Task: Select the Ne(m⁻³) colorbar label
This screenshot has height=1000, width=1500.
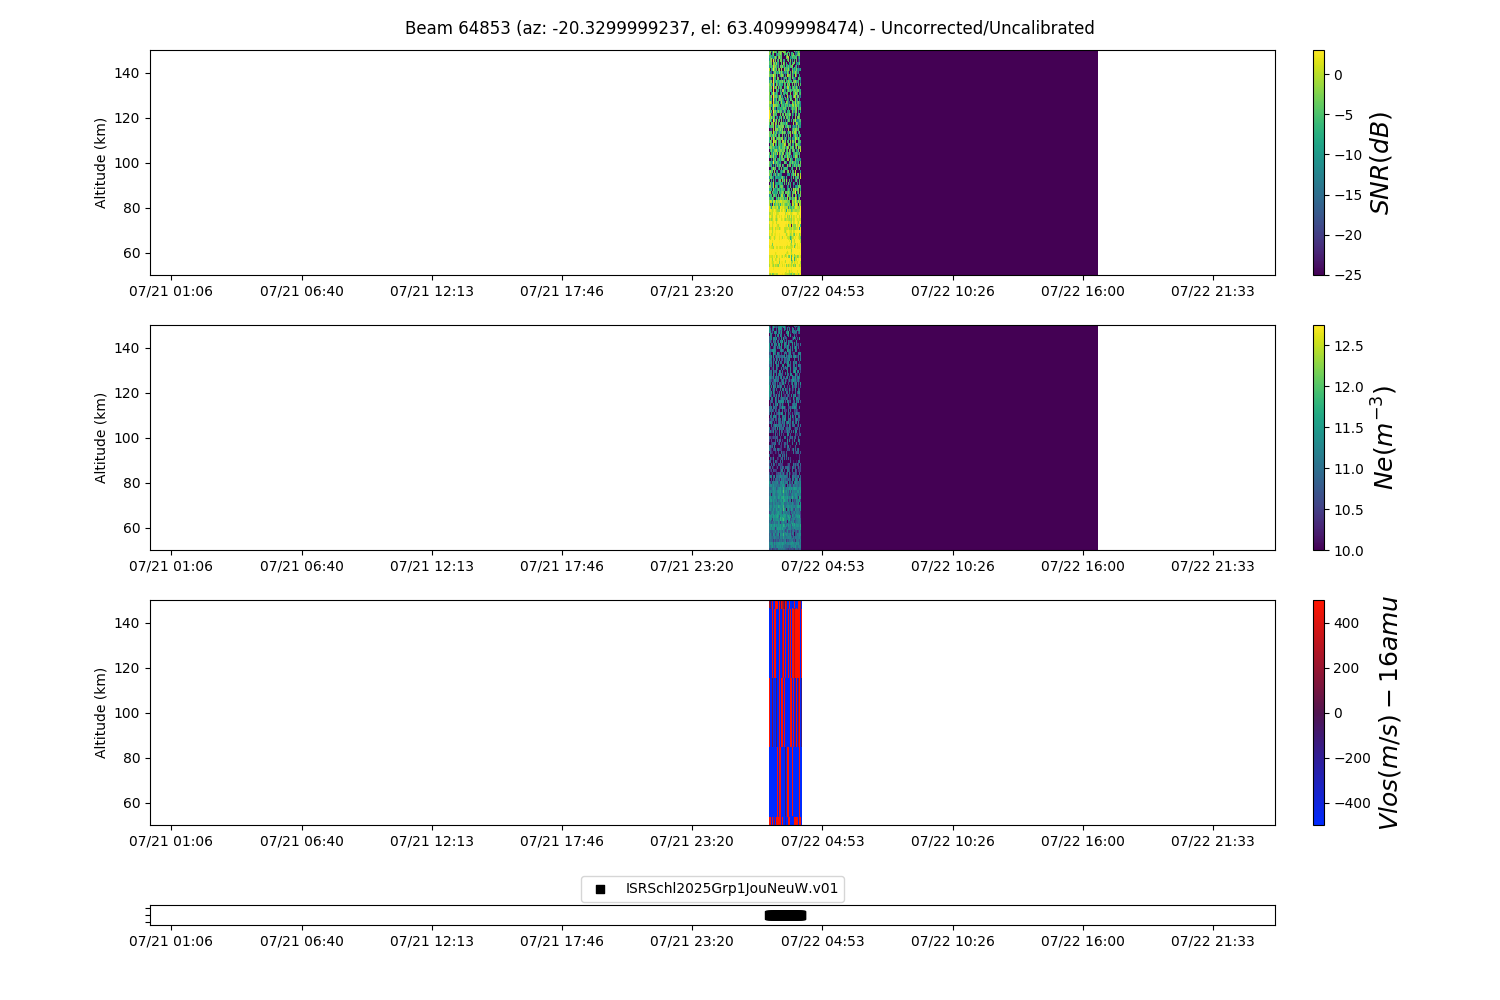Action: click(1382, 437)
